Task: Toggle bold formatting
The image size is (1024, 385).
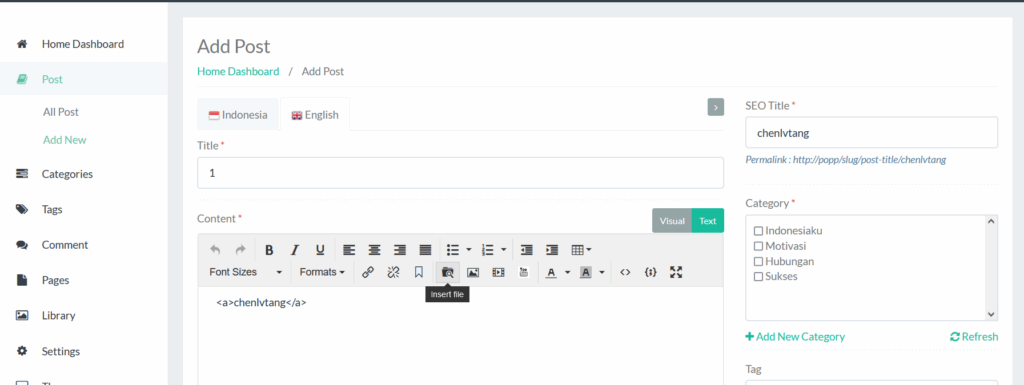Action: (x=269, y=250)
